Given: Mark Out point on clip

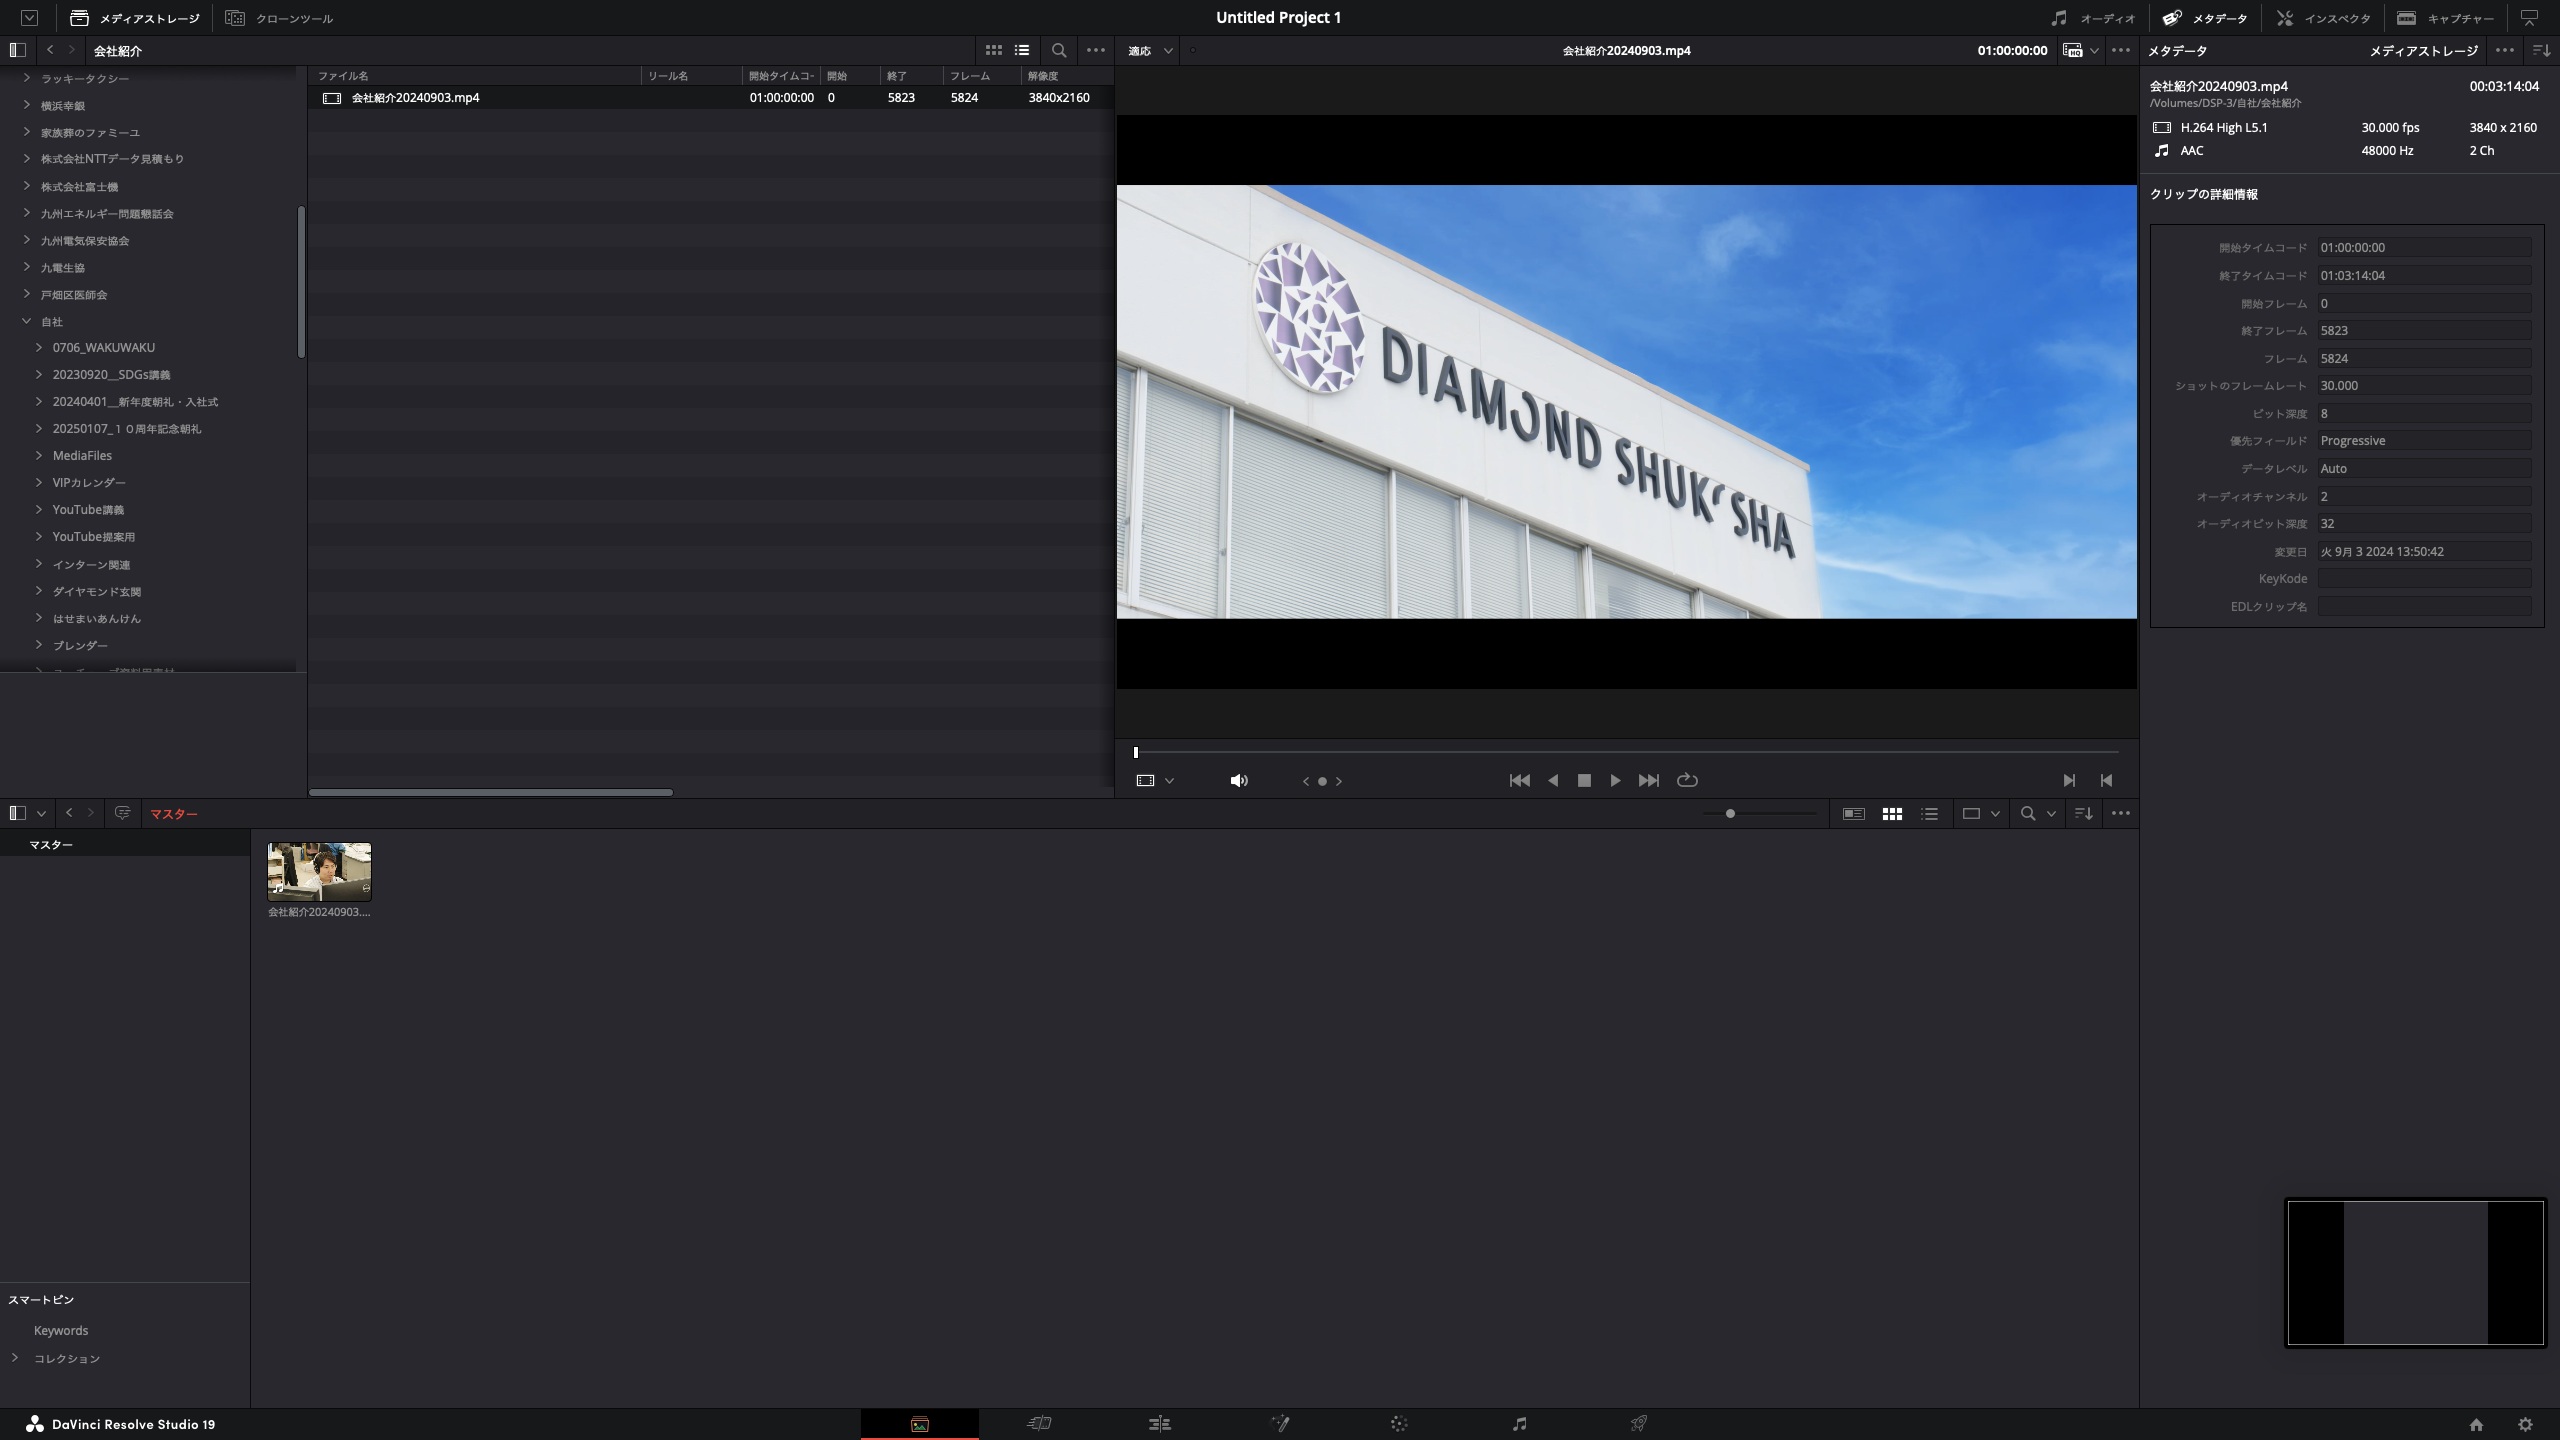Looking at the screenshot, I should click(2106, 781).
